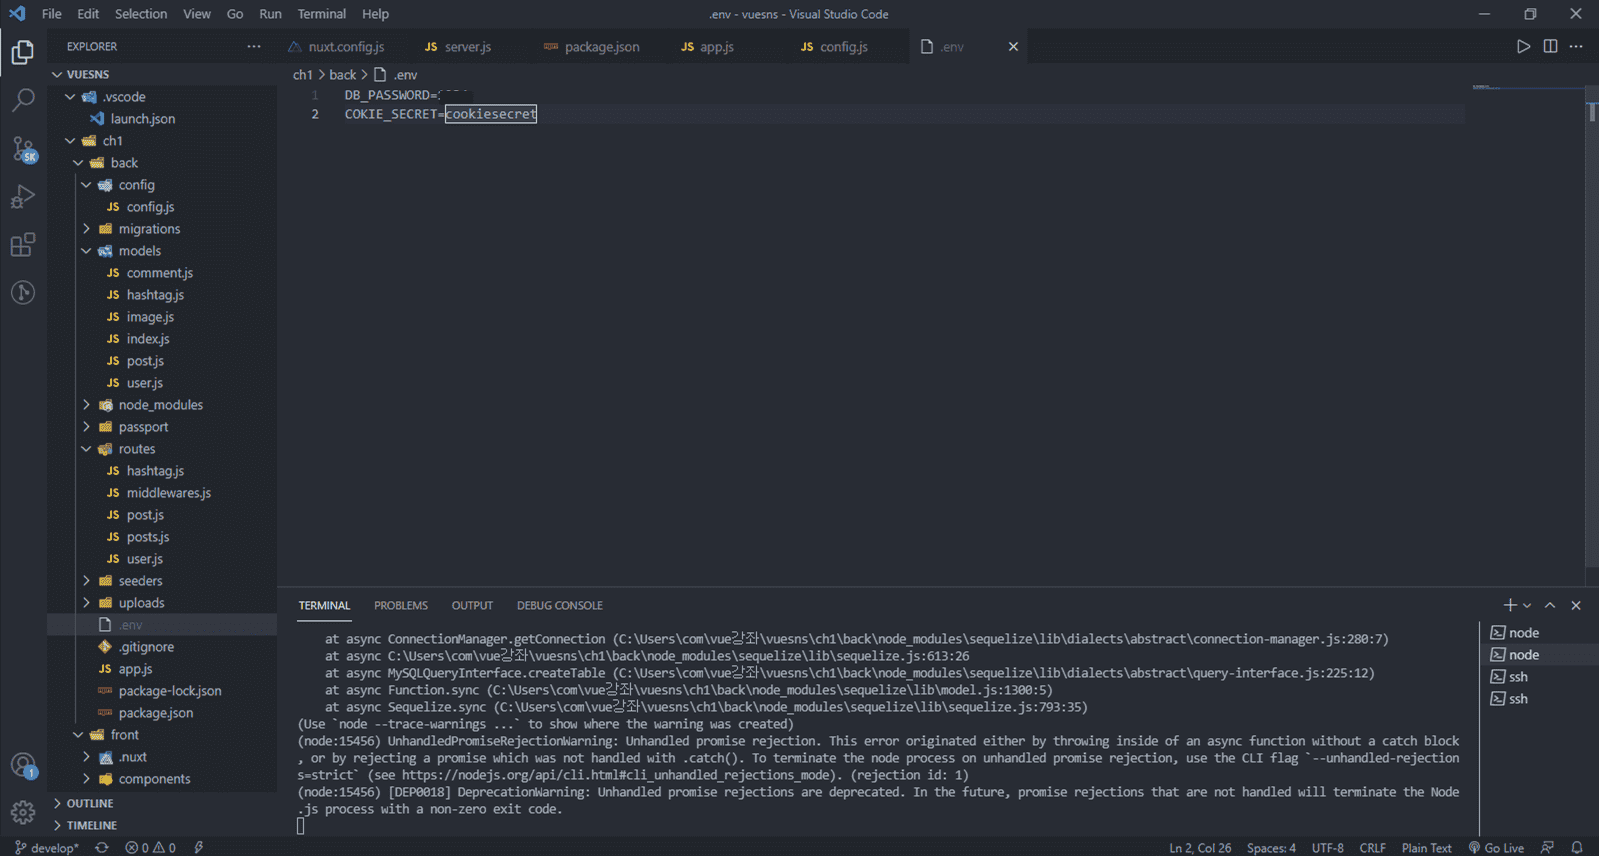
Task: Expand the OUTLINE section
Action: (90, 803)
